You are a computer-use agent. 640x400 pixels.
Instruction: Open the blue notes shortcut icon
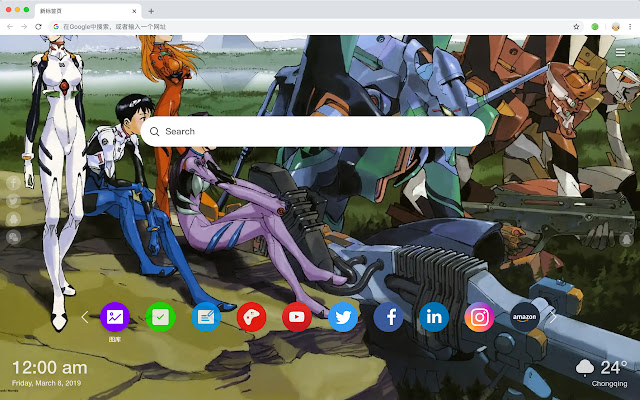pos(206,317)
